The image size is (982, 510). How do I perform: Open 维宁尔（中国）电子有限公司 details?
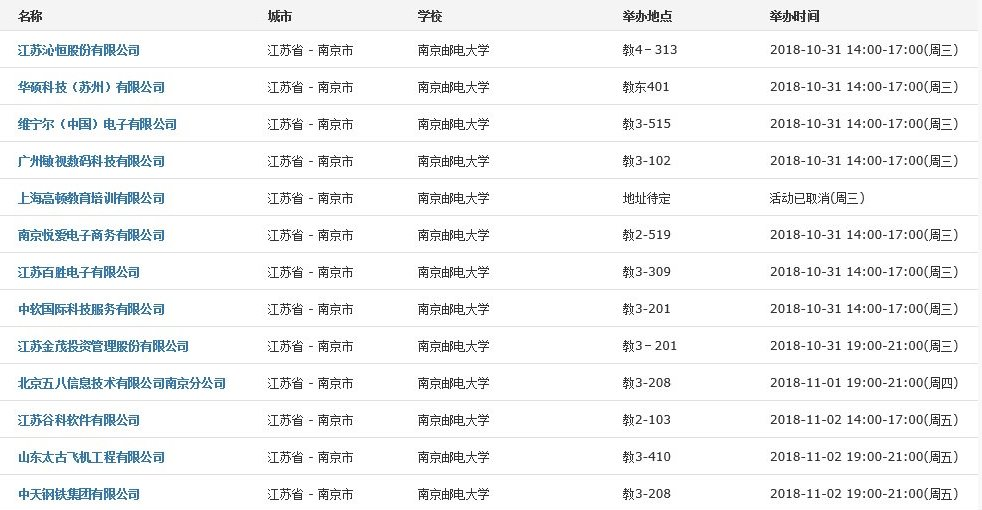pyautogui.click(x=97, y=124)
